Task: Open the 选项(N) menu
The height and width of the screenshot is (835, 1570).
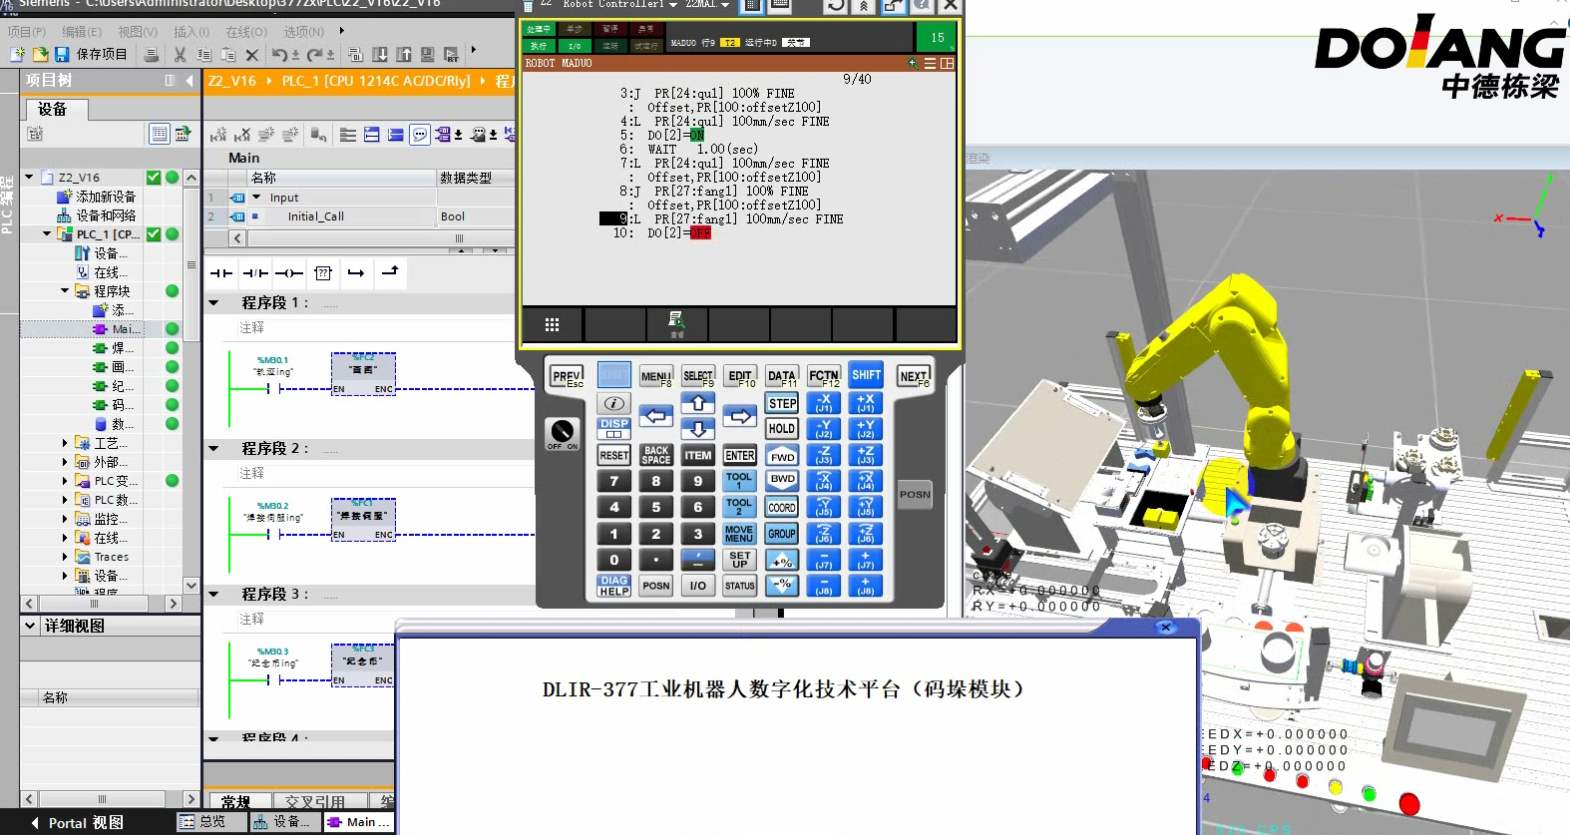Action: tap(303, 32)
